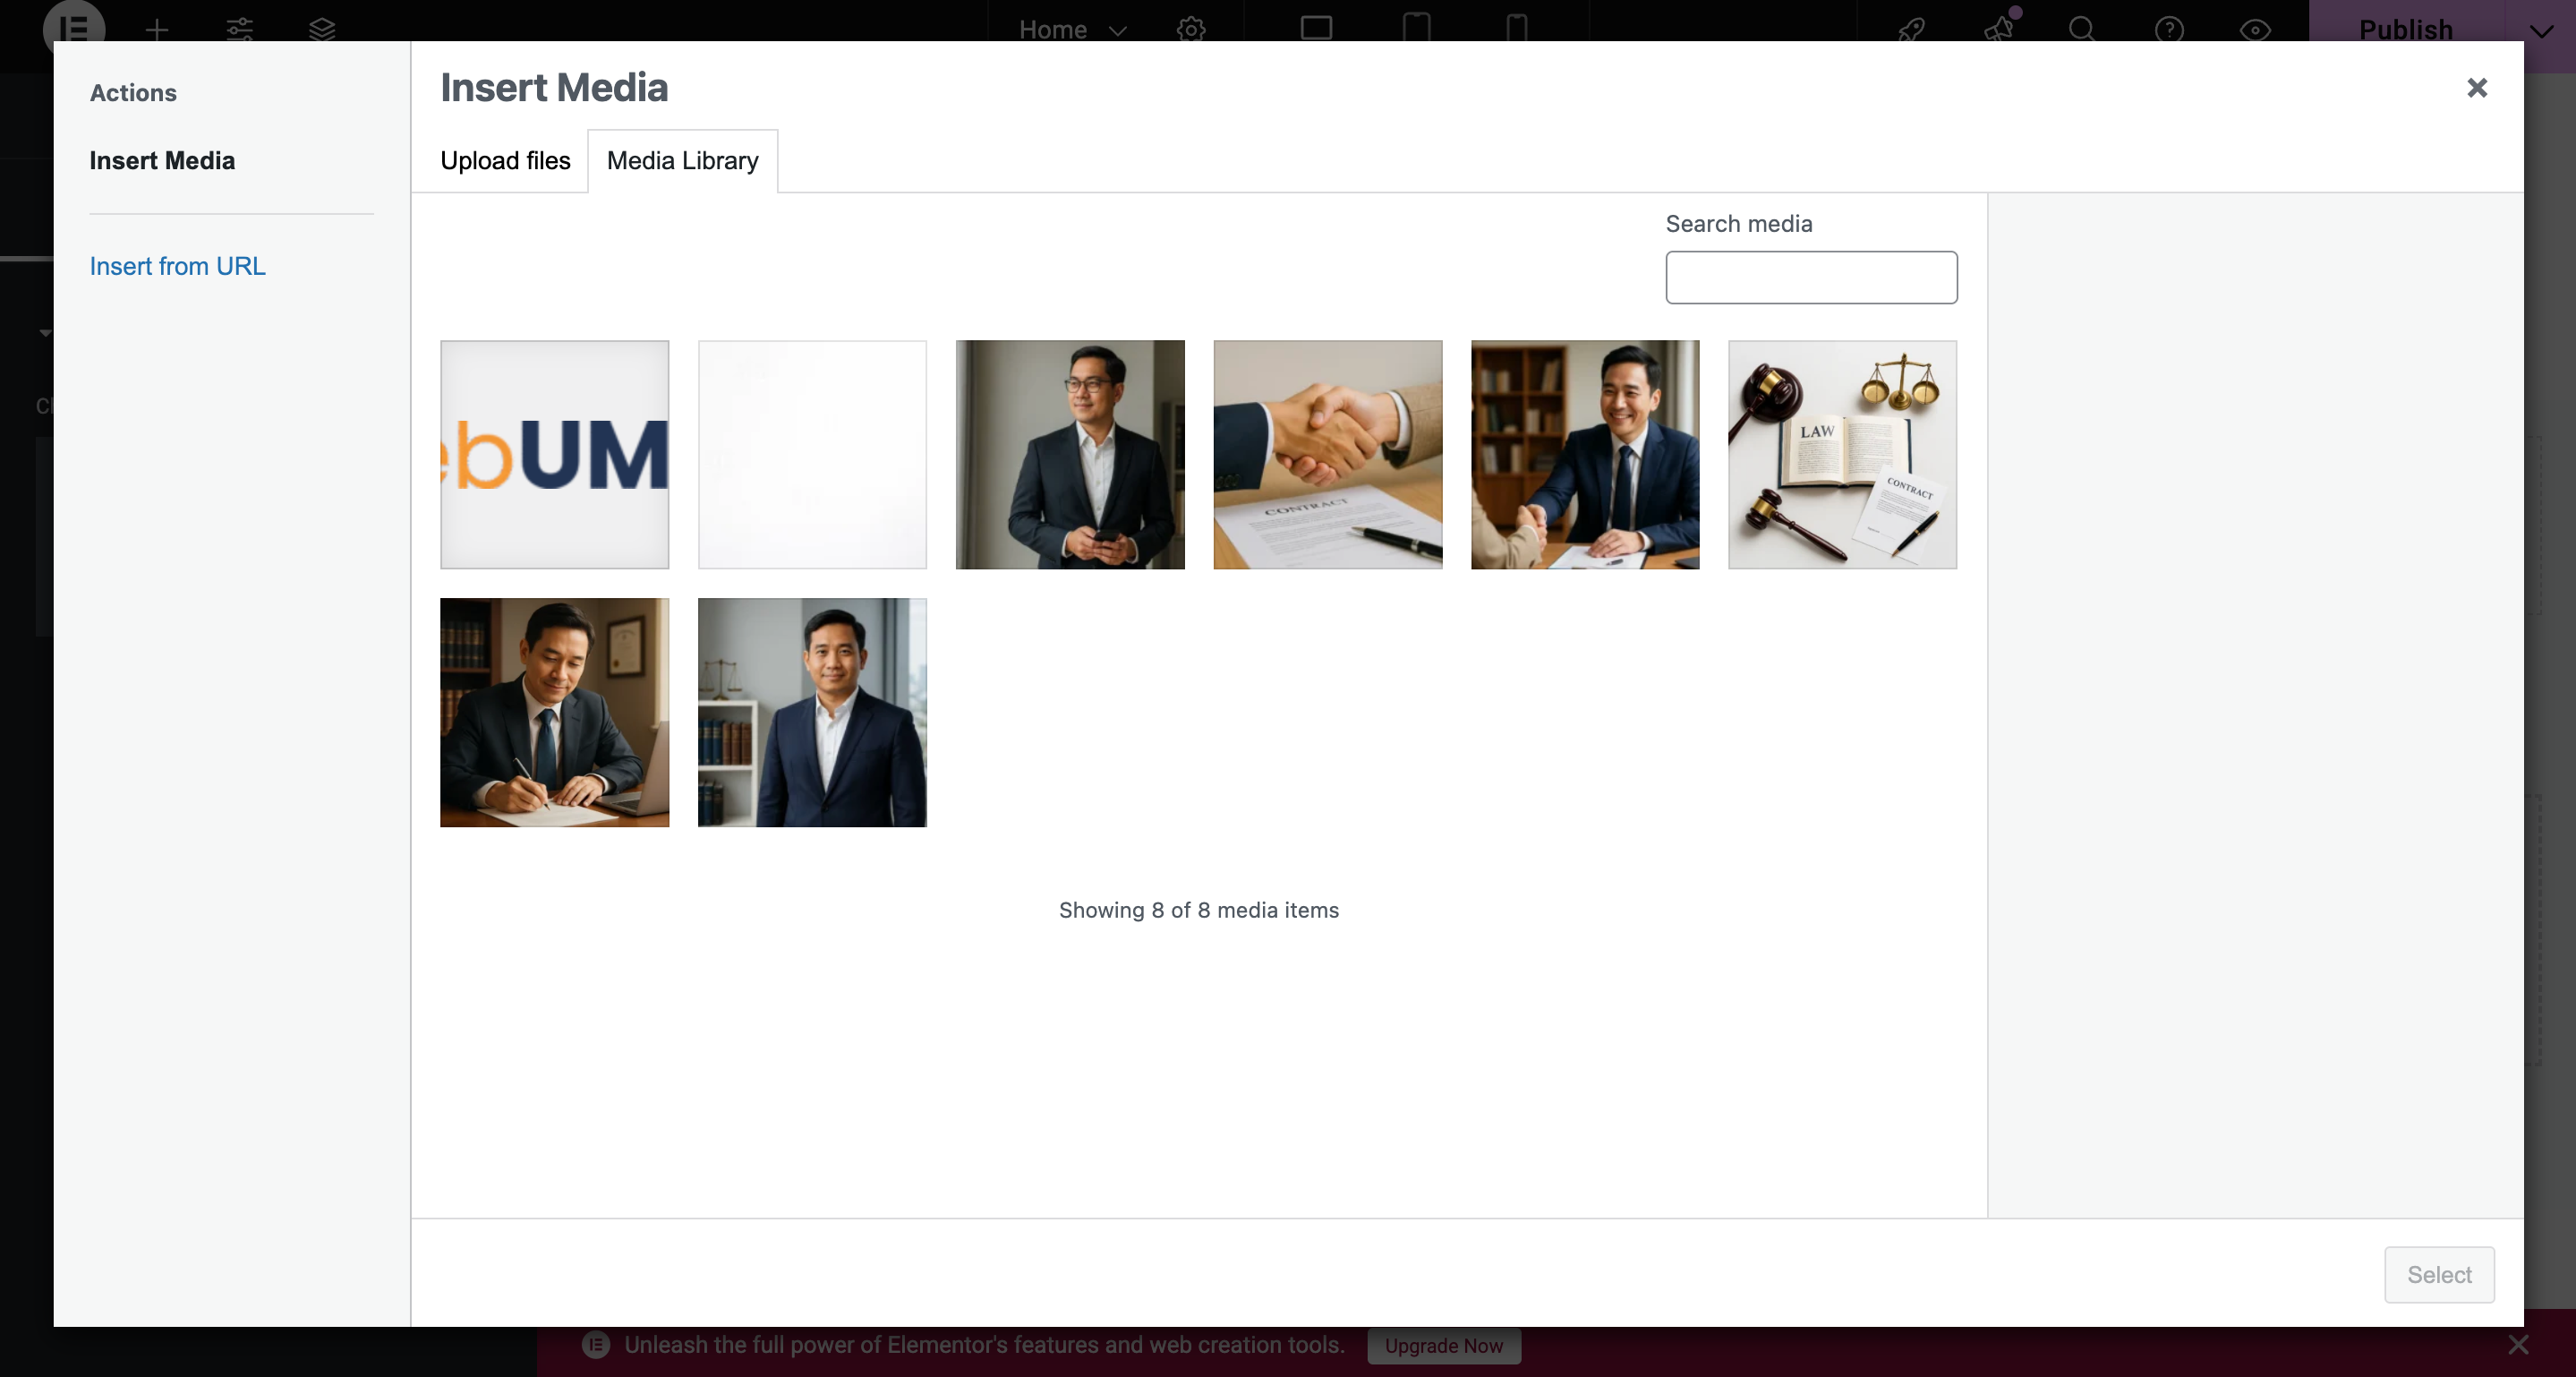The height and width of the screenshot is (1377, 2576).
Task: Choose the handshake over contract image
Action: (x=1327, y=455)
